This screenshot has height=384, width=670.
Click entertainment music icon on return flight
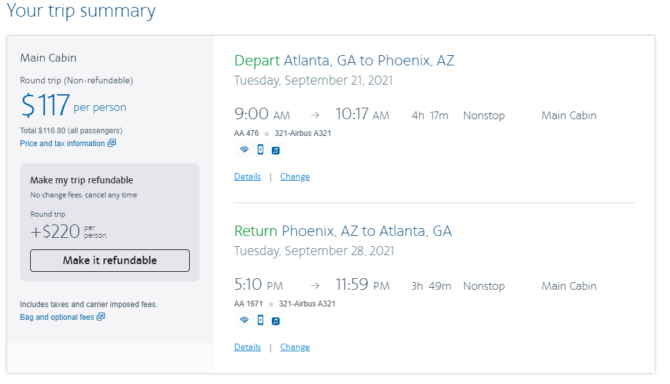click(276, 321)
